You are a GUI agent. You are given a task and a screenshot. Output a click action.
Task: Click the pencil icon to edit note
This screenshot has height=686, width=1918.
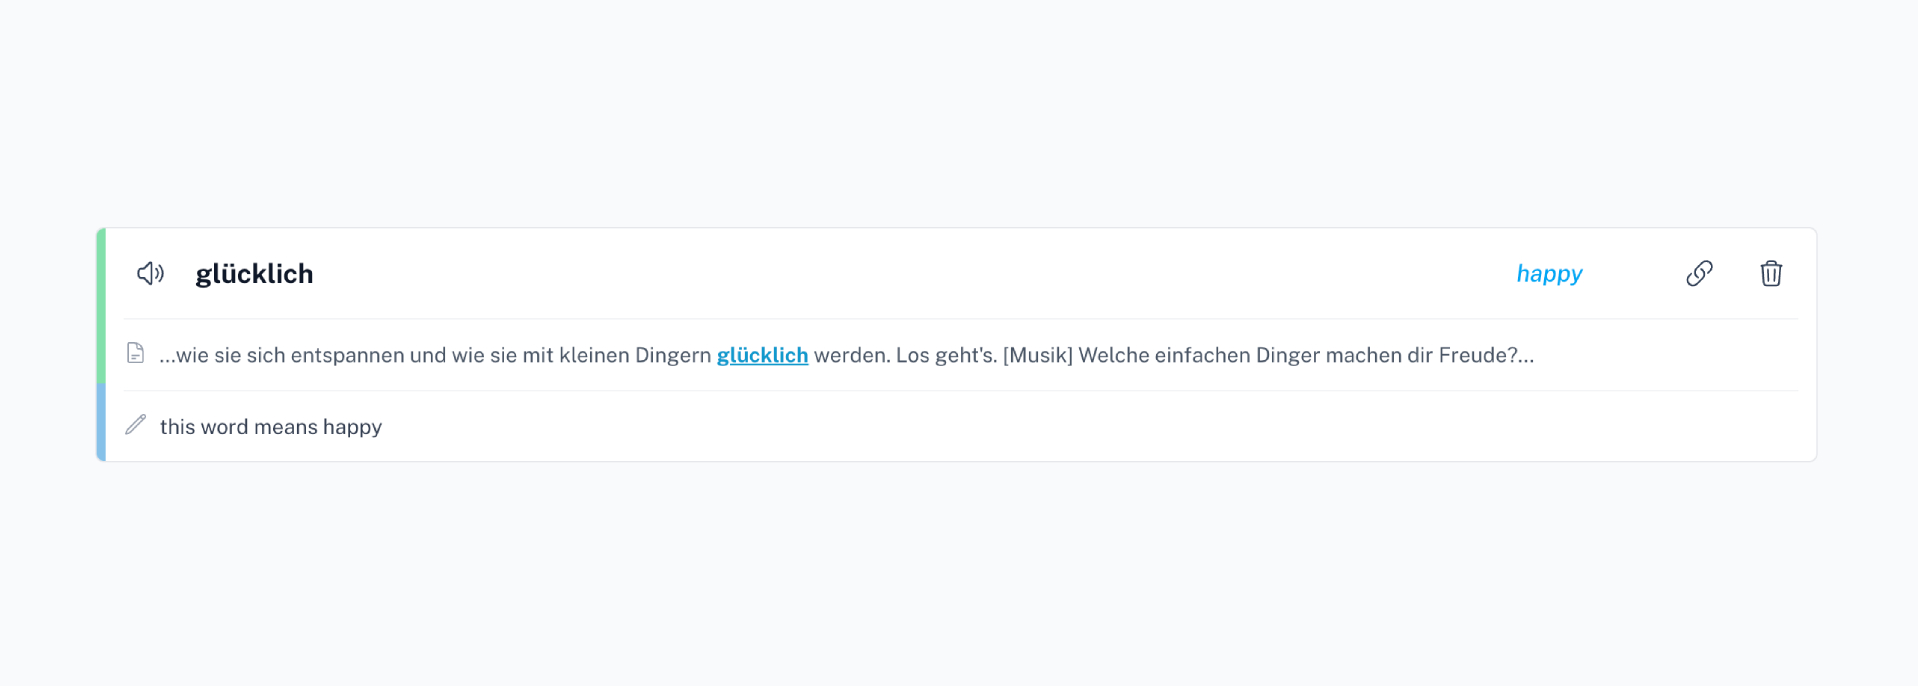click(x=136, y=425)
